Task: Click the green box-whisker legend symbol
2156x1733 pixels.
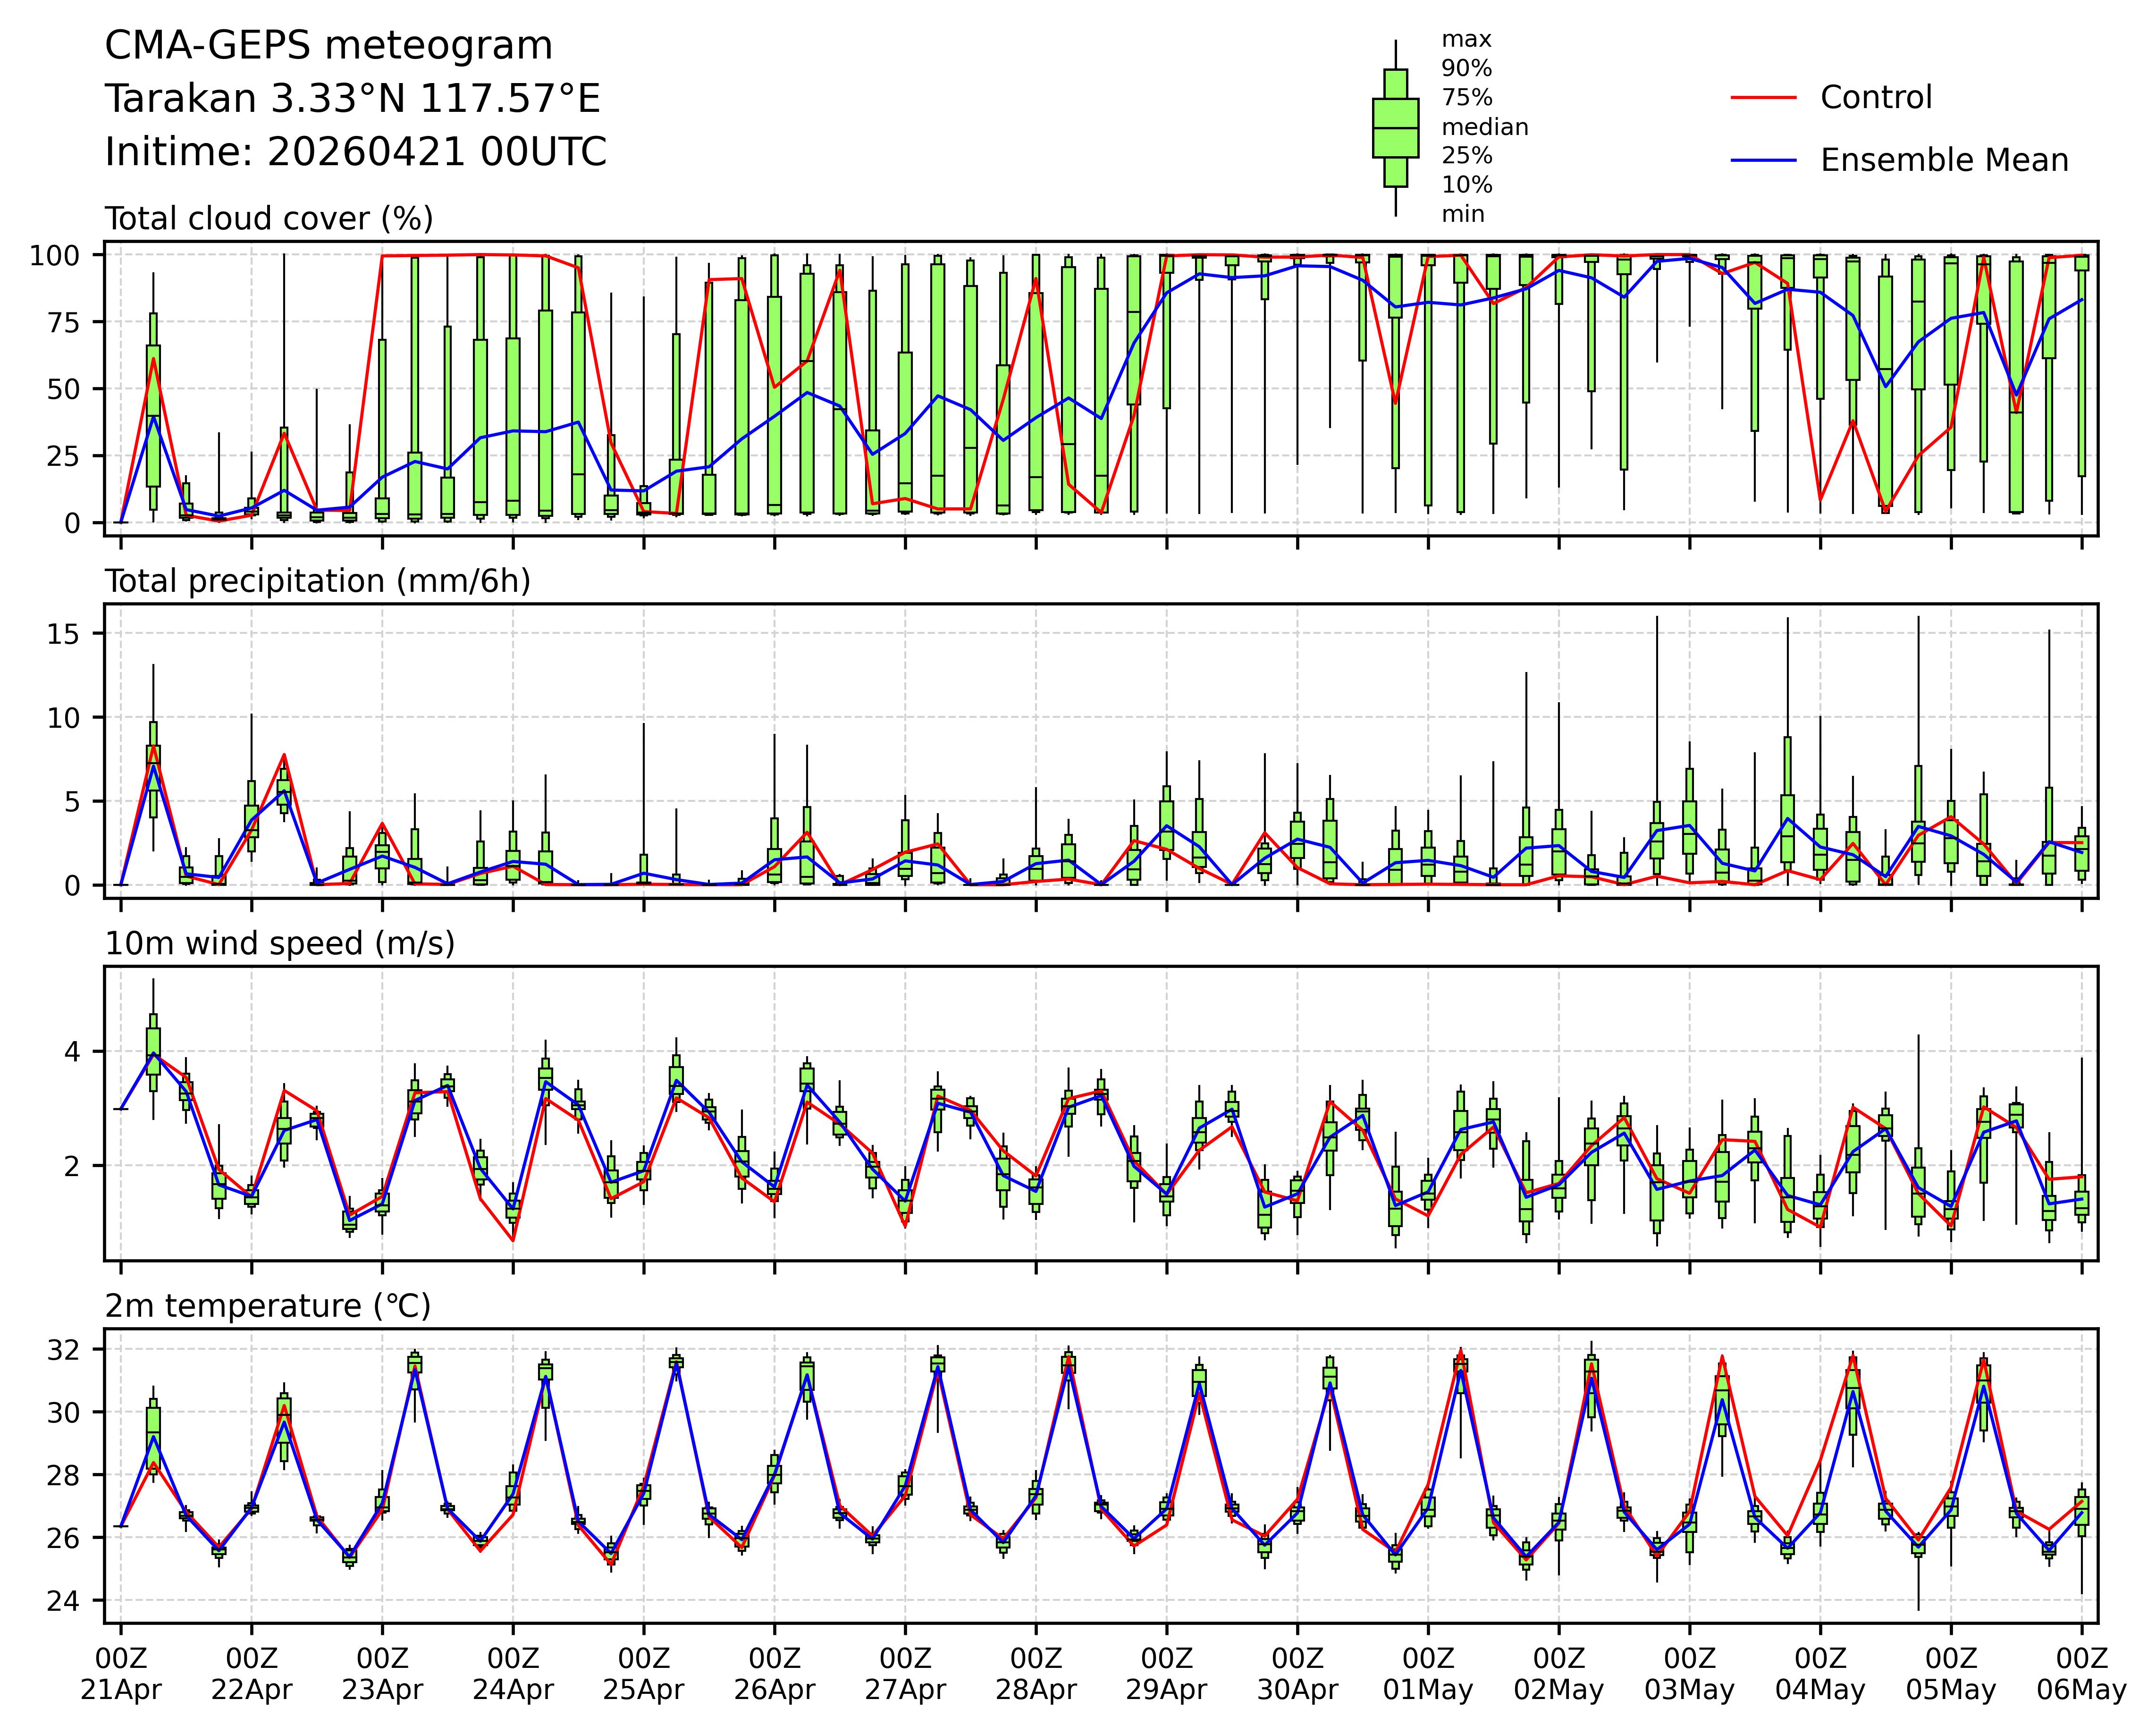Action: [x=1395, y=128]
